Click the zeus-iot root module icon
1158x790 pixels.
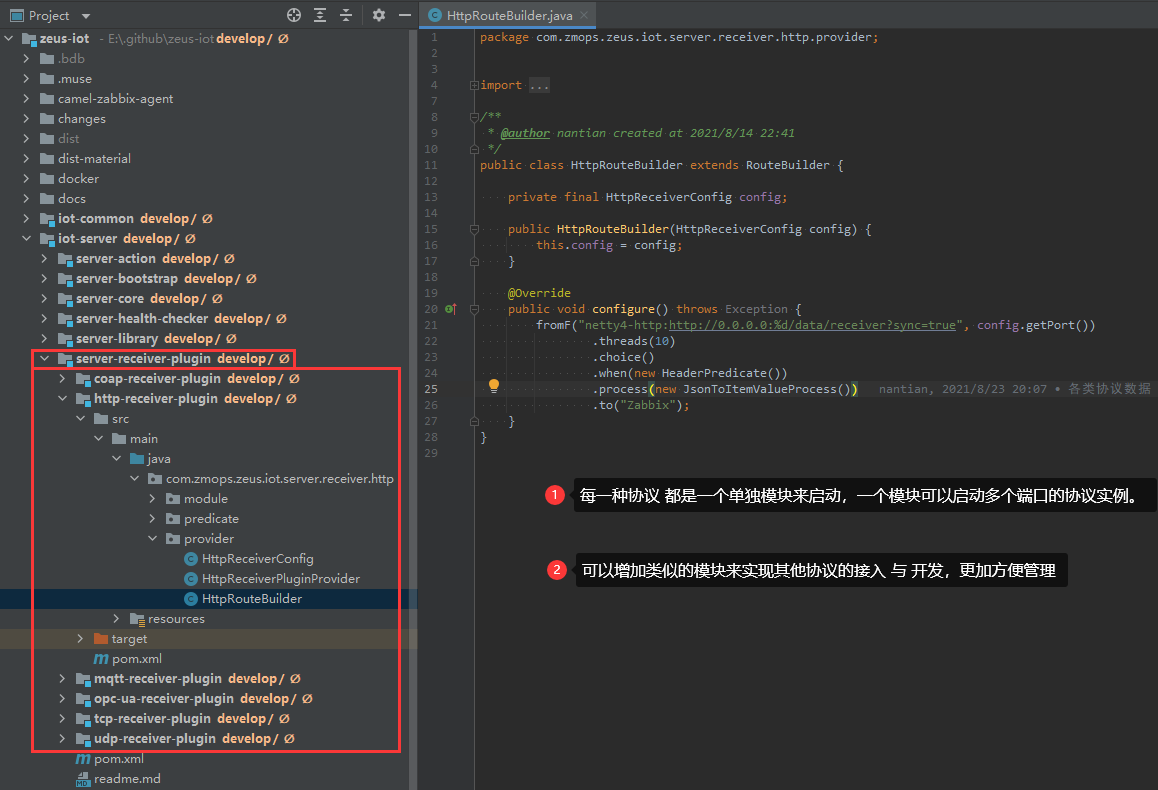[x=30, y=38]
